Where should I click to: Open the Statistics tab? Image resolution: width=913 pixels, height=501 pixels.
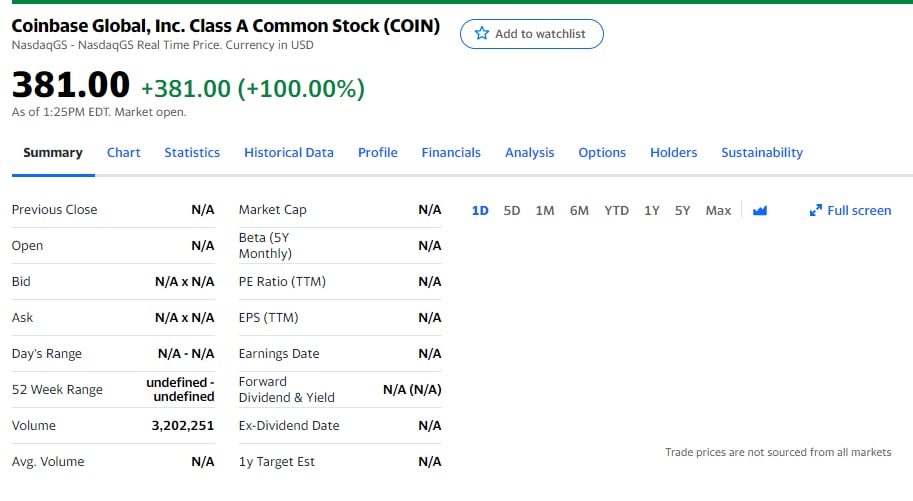click(192, 153)
